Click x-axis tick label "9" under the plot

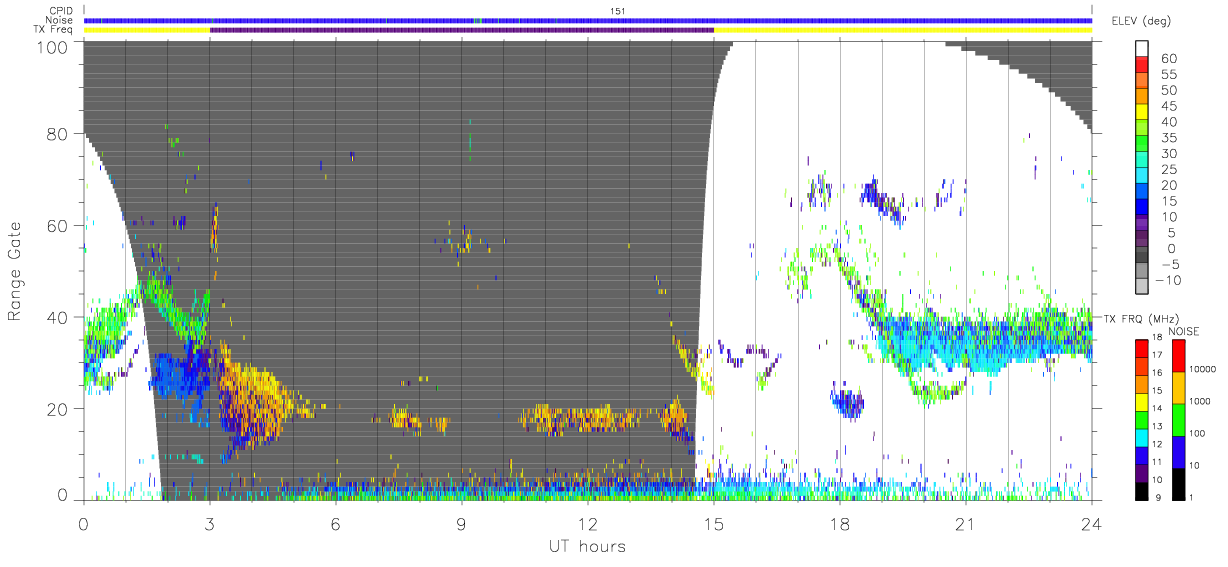pyautogui.click(x=462, y=524)
